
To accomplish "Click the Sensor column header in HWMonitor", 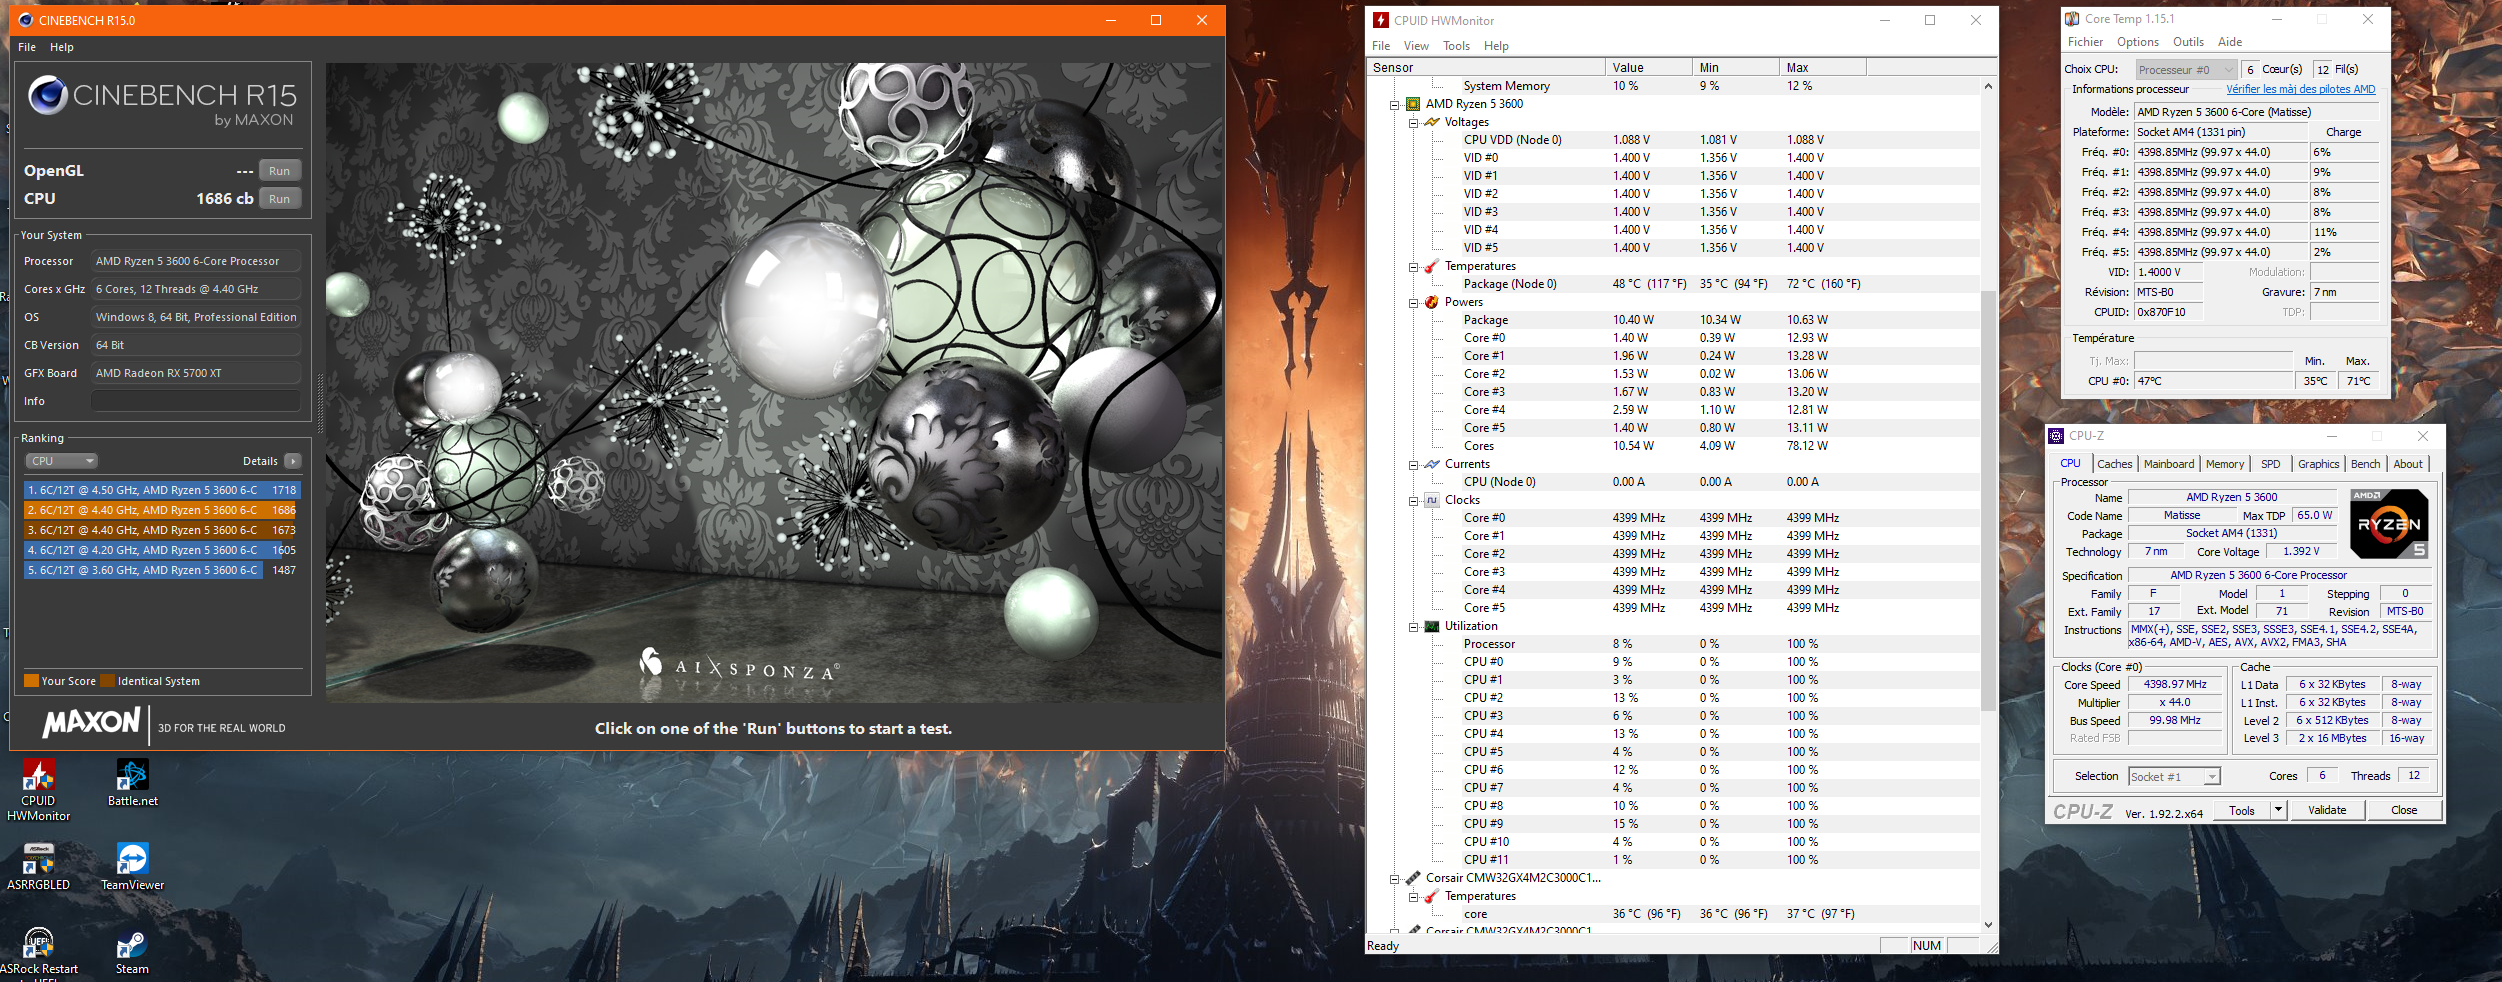I will coord(1485,68).
